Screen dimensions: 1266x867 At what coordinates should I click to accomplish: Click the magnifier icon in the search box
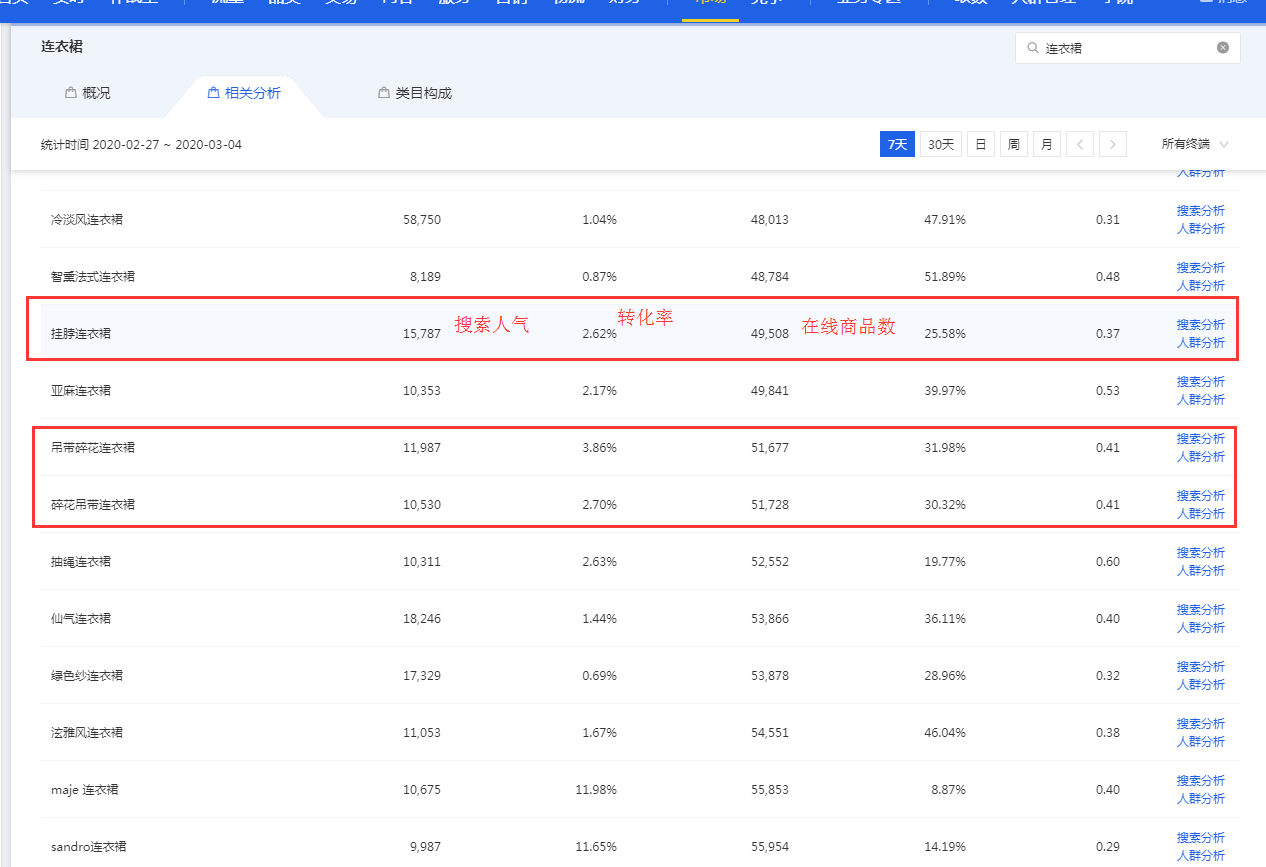1033,48
